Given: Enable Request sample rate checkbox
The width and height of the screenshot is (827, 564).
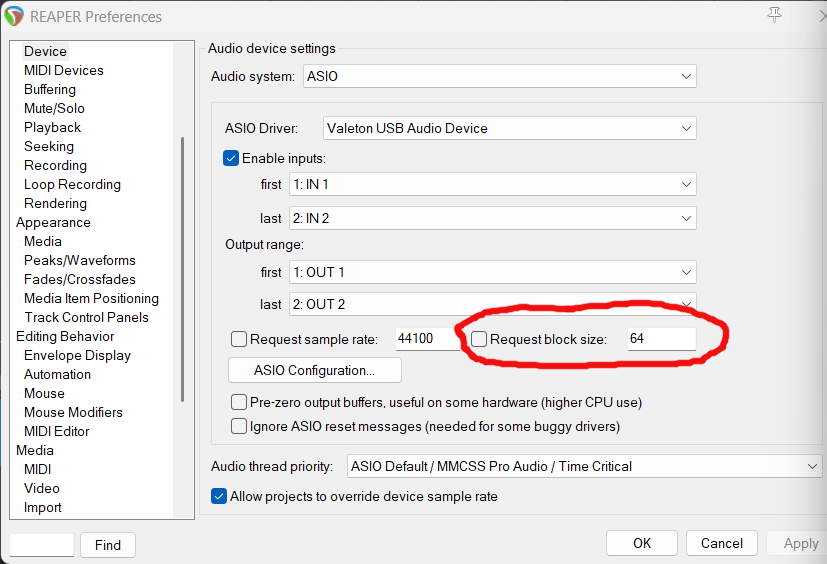Looking at the screenshot, I should click(x=239, y=339).
